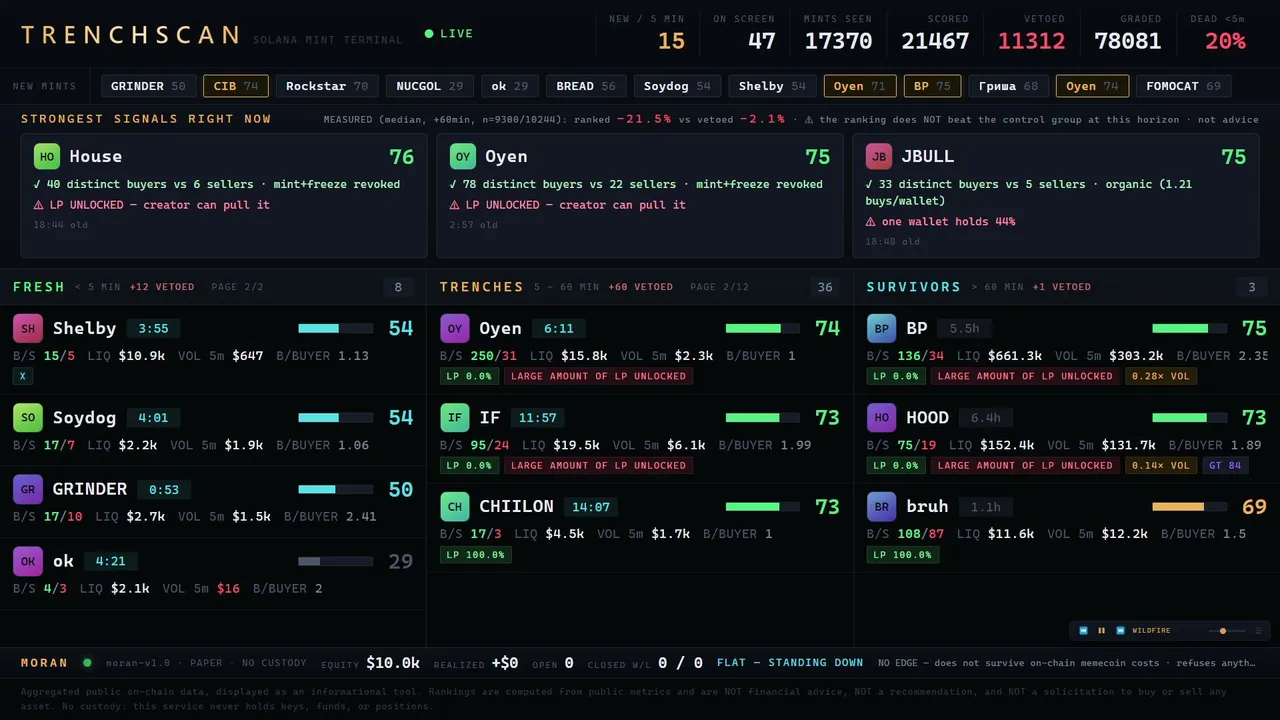Open the HOOD row name in Survivors
Image resolution: width=1280 pixels, height=720 pixels.
[x=928, y=417]
